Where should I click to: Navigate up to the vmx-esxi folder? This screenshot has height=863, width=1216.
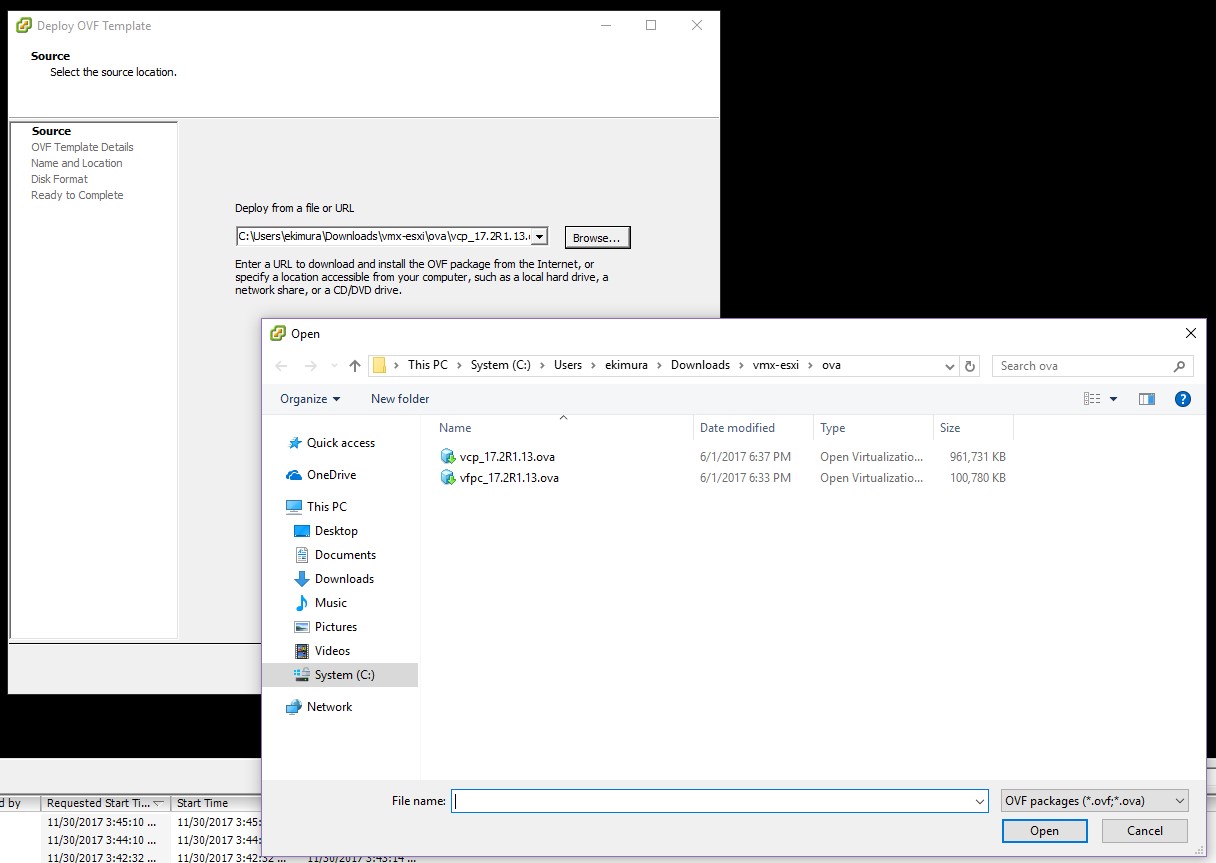(355, 365)
